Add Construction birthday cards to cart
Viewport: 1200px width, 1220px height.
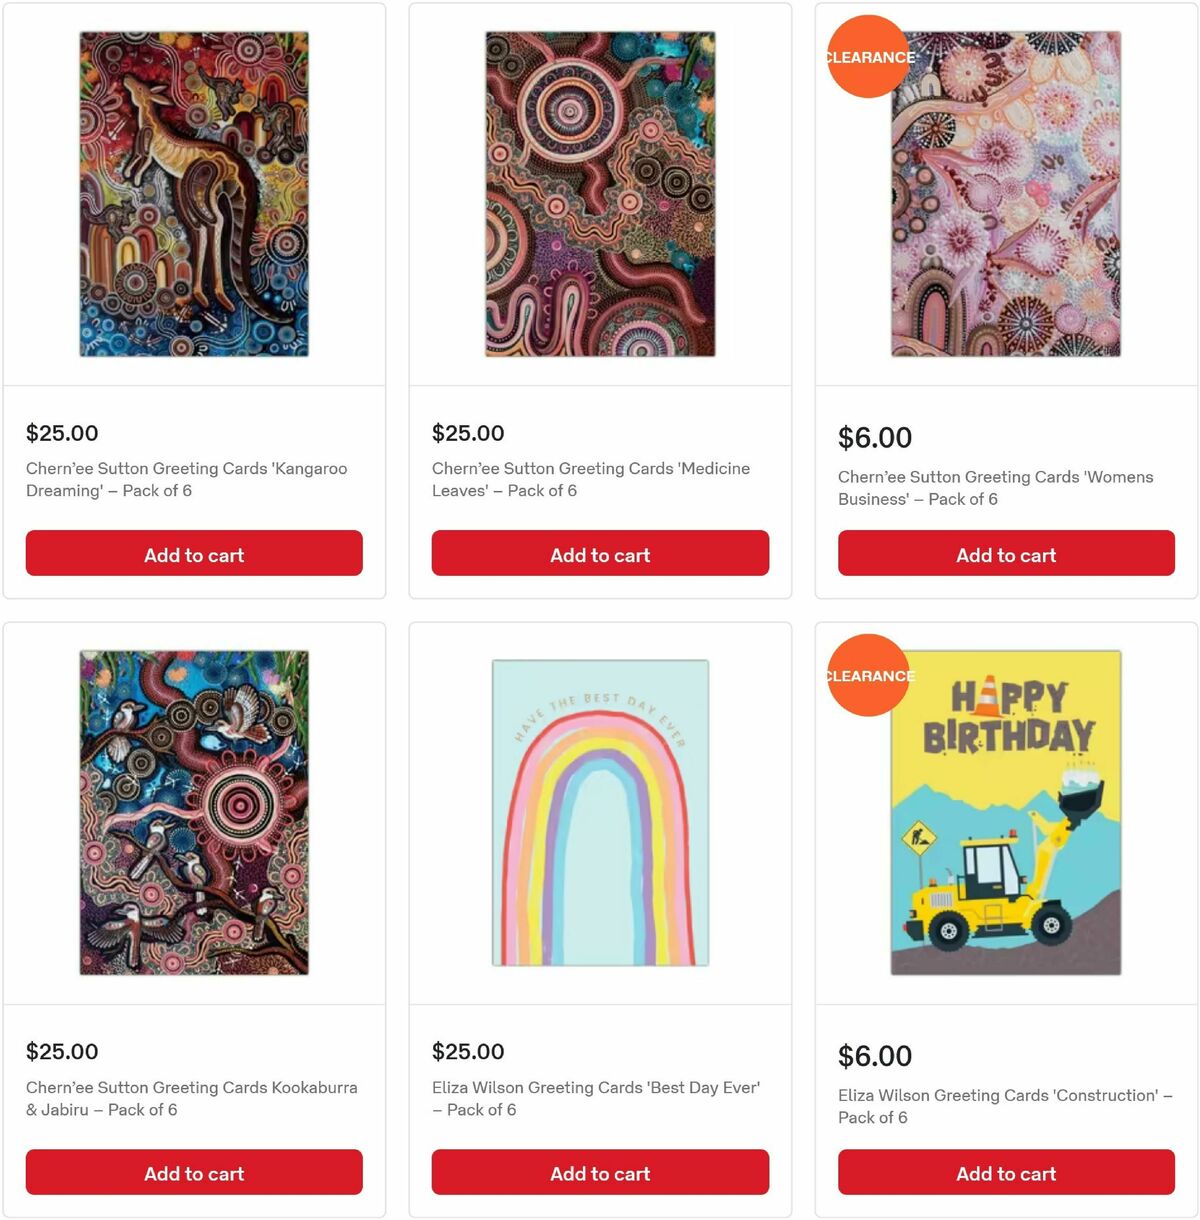pos(1005,1172)
